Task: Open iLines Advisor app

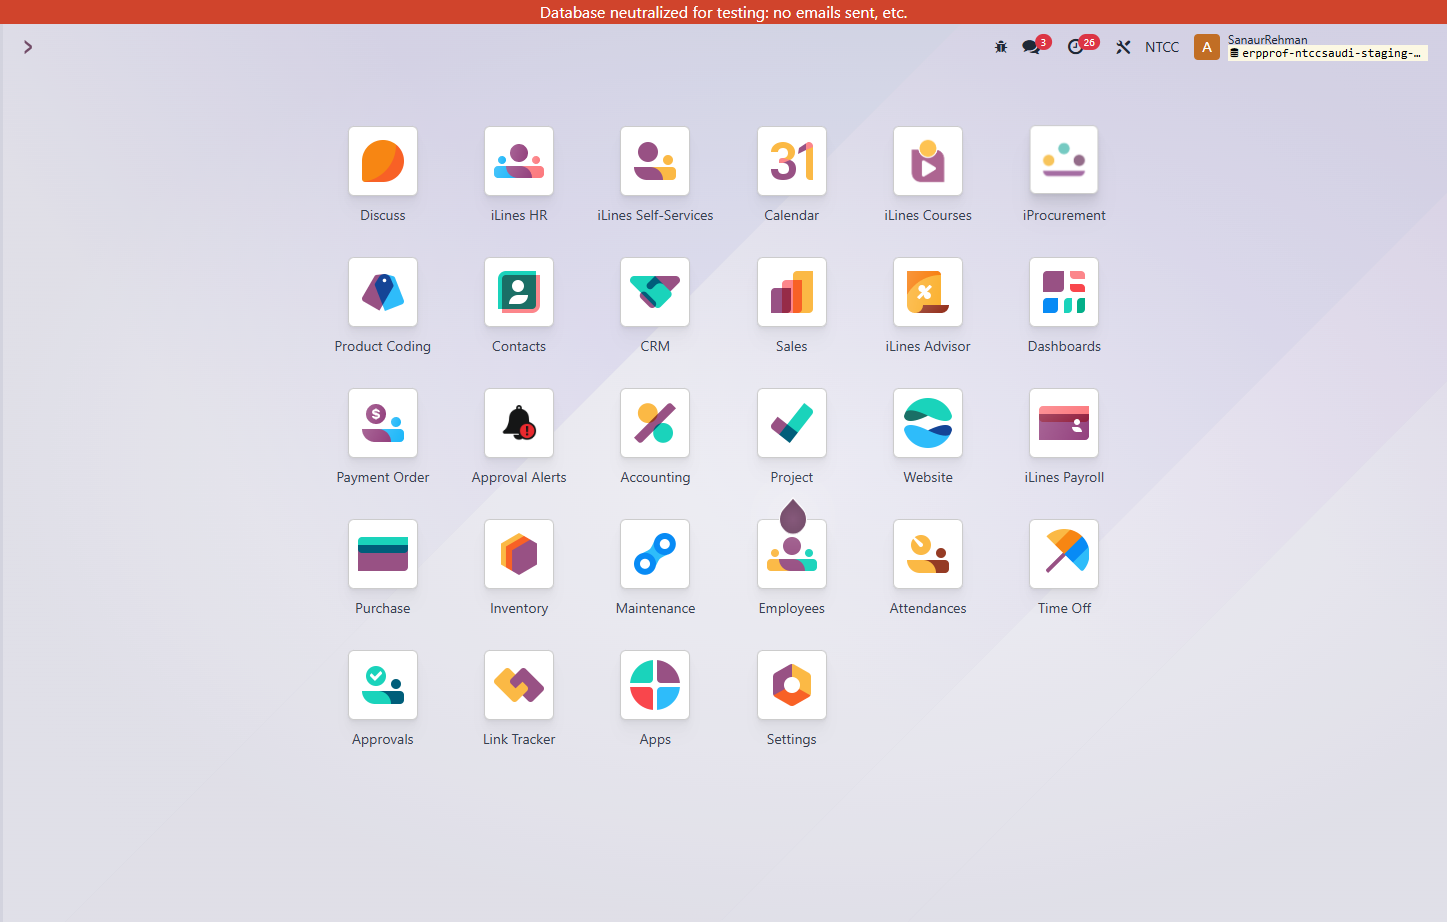Action: tap(928, 292)
